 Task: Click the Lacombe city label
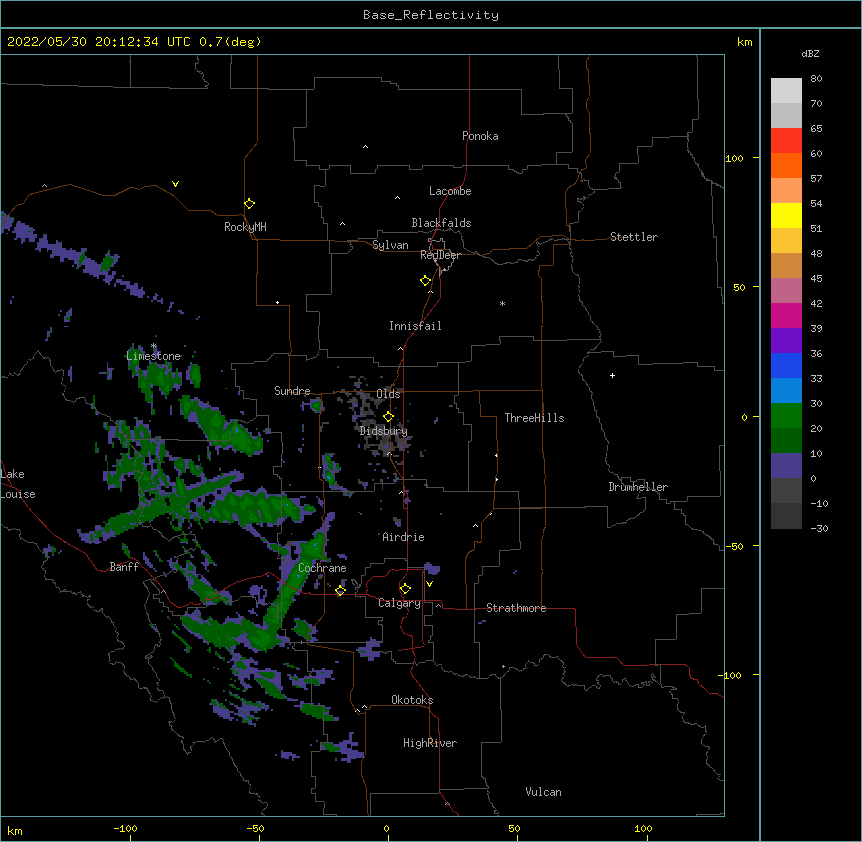click(450, 191)
